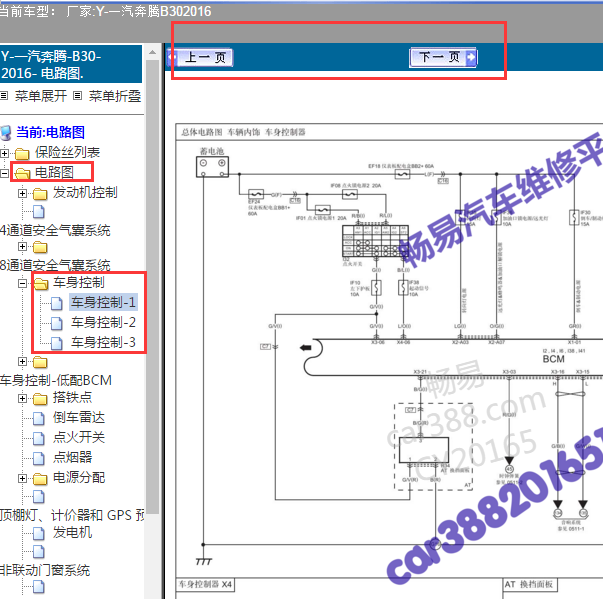
Task: Open the 顶棚灯、计价器和 GPS entry
Action: click(x=72, y=515)
